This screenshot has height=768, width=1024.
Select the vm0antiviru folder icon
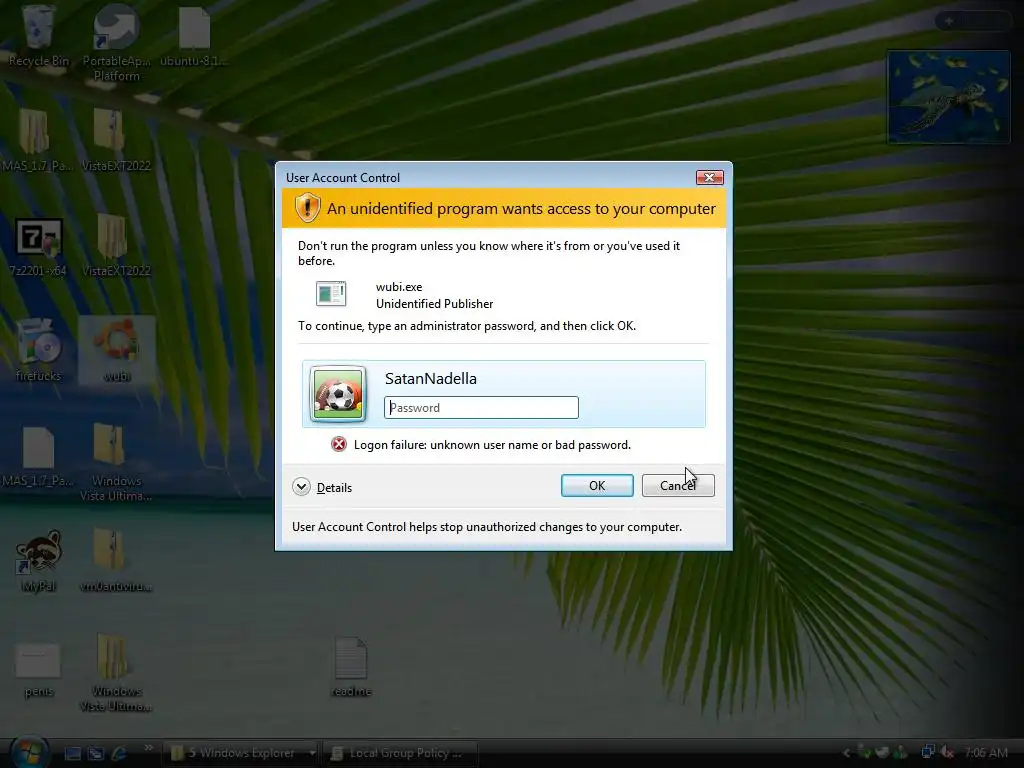click(x=116, y=560)
